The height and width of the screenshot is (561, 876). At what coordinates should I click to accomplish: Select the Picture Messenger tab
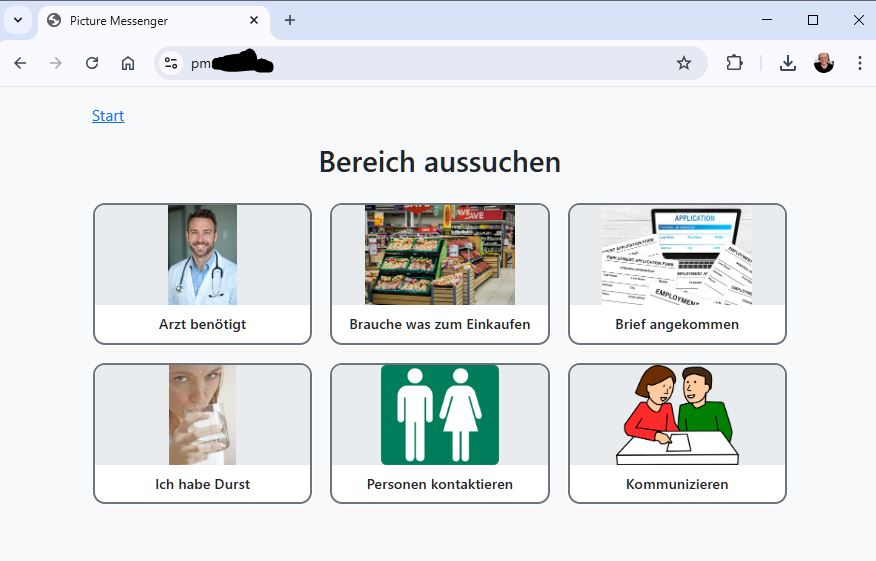(154, 21)
